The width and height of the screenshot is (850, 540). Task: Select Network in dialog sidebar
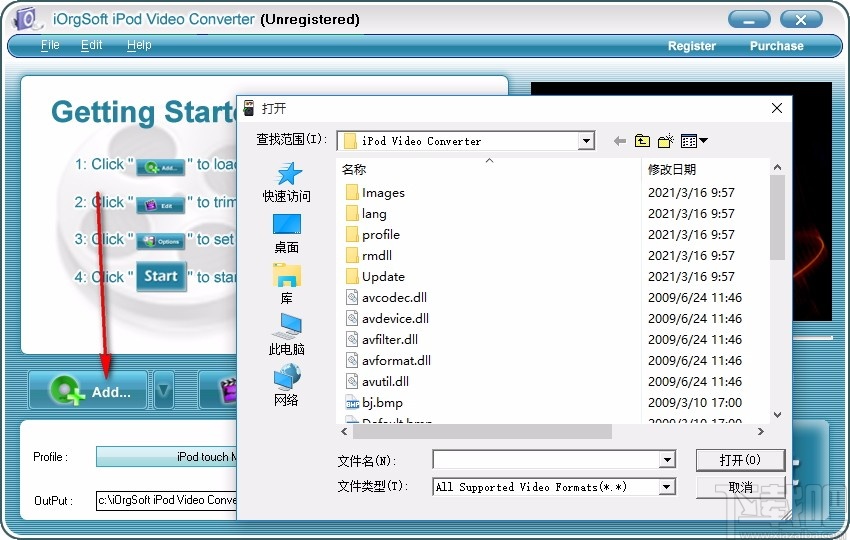tap(286, 385)
